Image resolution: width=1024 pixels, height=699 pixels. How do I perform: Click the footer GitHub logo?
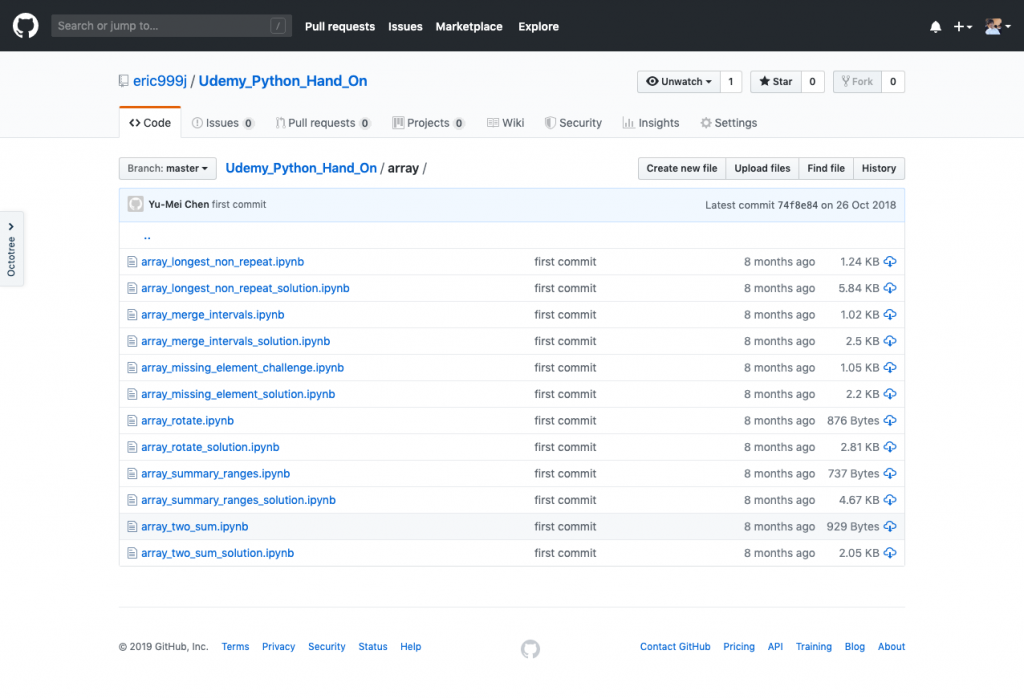(x=530, y=649)
